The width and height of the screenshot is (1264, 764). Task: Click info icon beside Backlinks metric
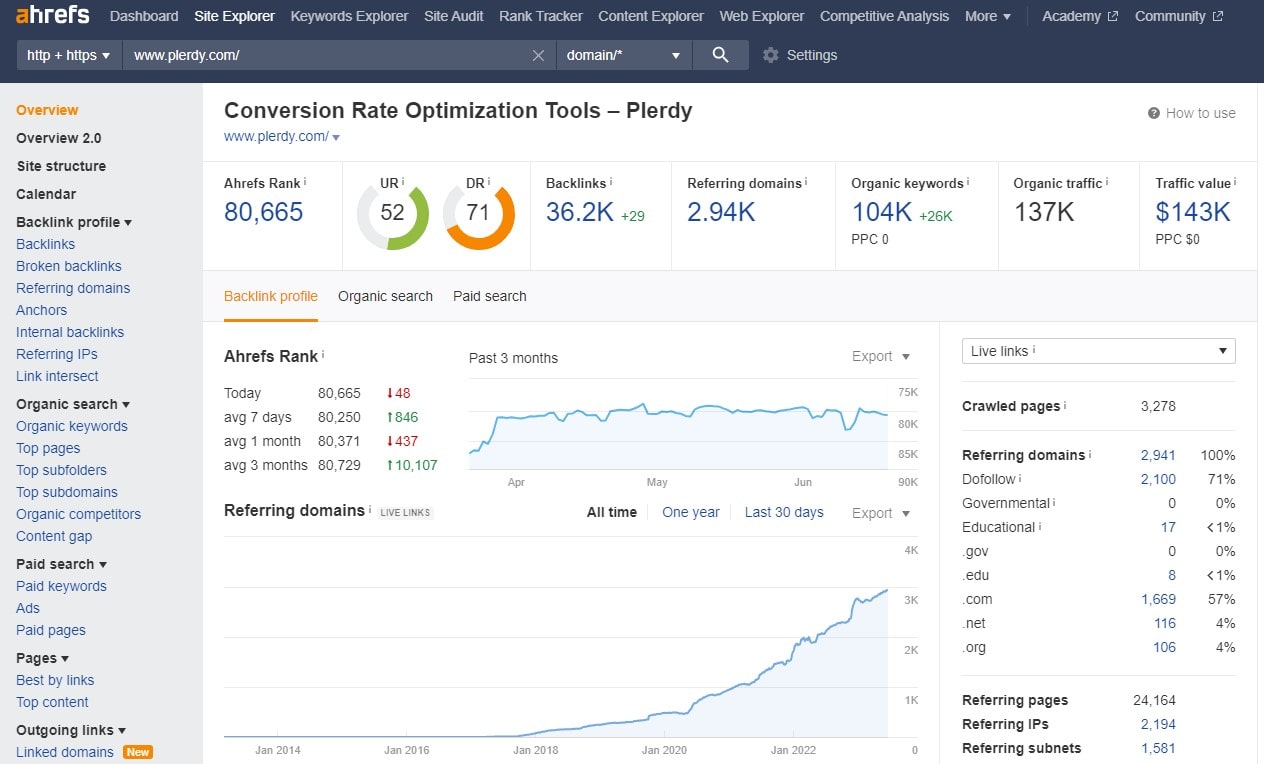(x=610, y=182)
